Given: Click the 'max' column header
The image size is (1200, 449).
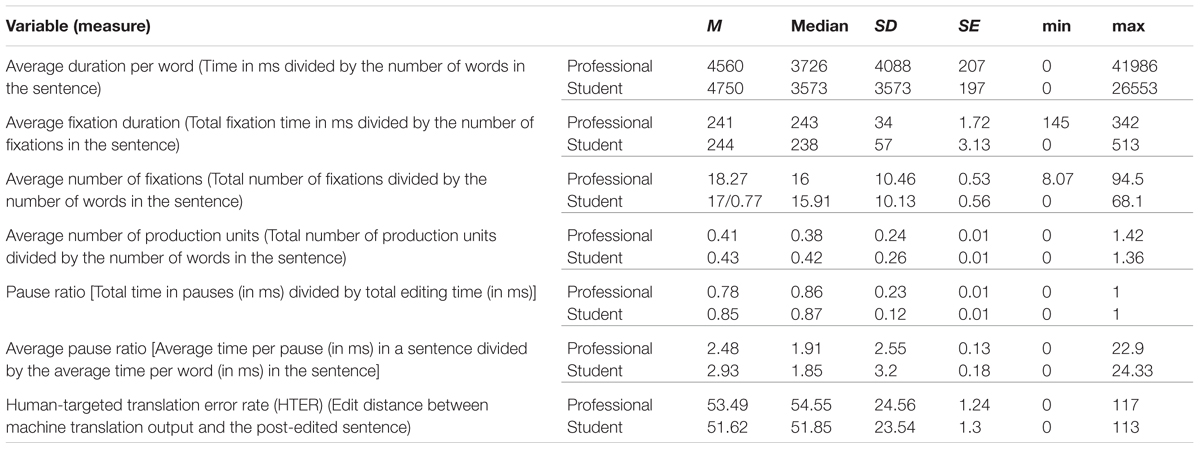Looking at the screenshot, I should (1127, 24).
